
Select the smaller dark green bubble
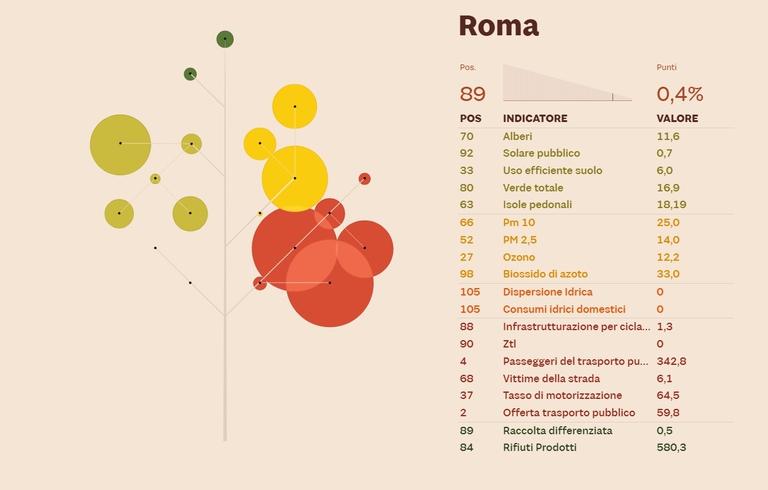click(x=190, y=74)
